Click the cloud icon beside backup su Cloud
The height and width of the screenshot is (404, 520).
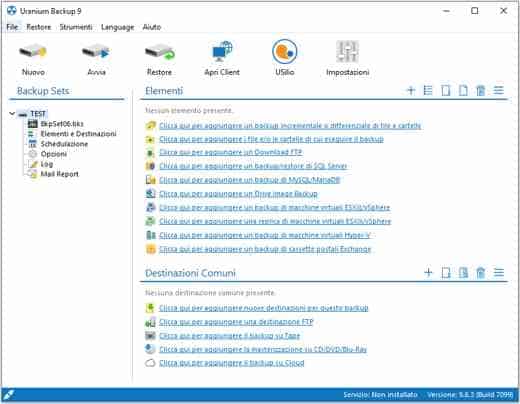(151, 363)
